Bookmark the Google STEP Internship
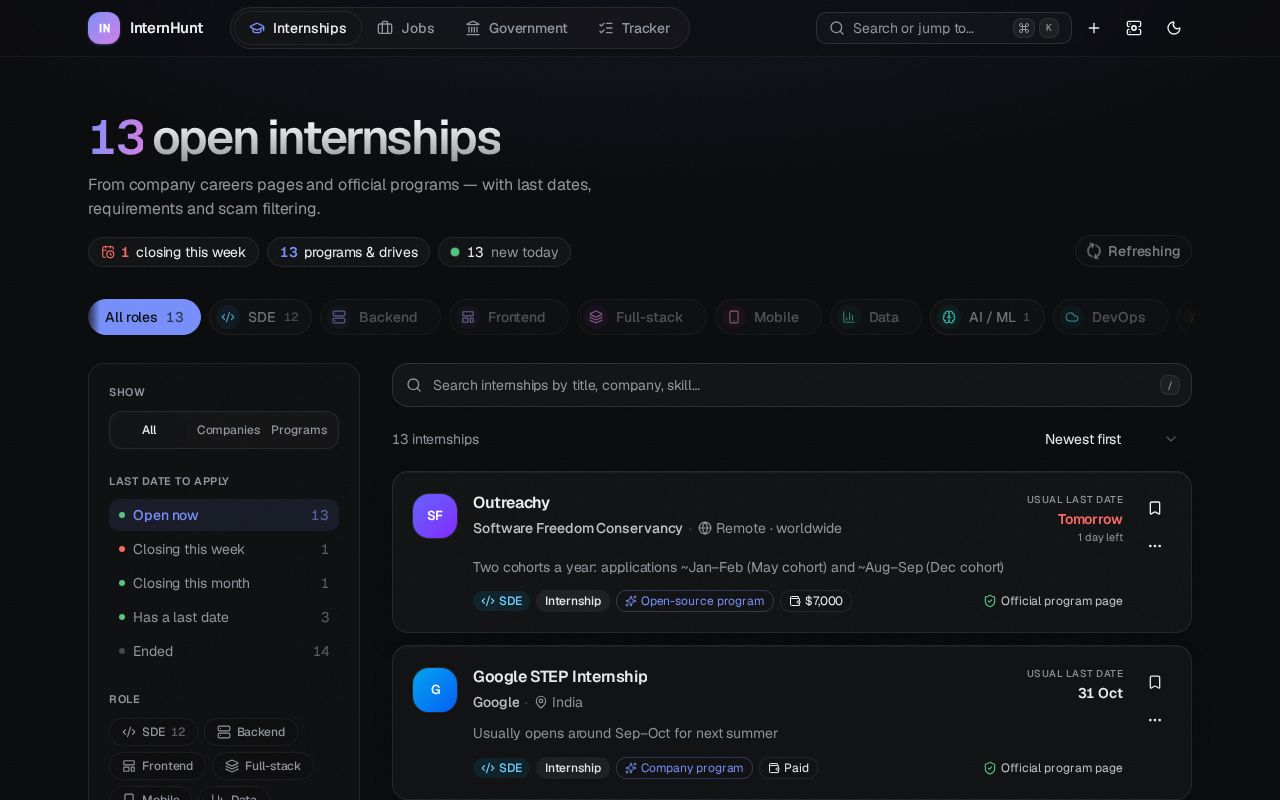 point(1155,682)
